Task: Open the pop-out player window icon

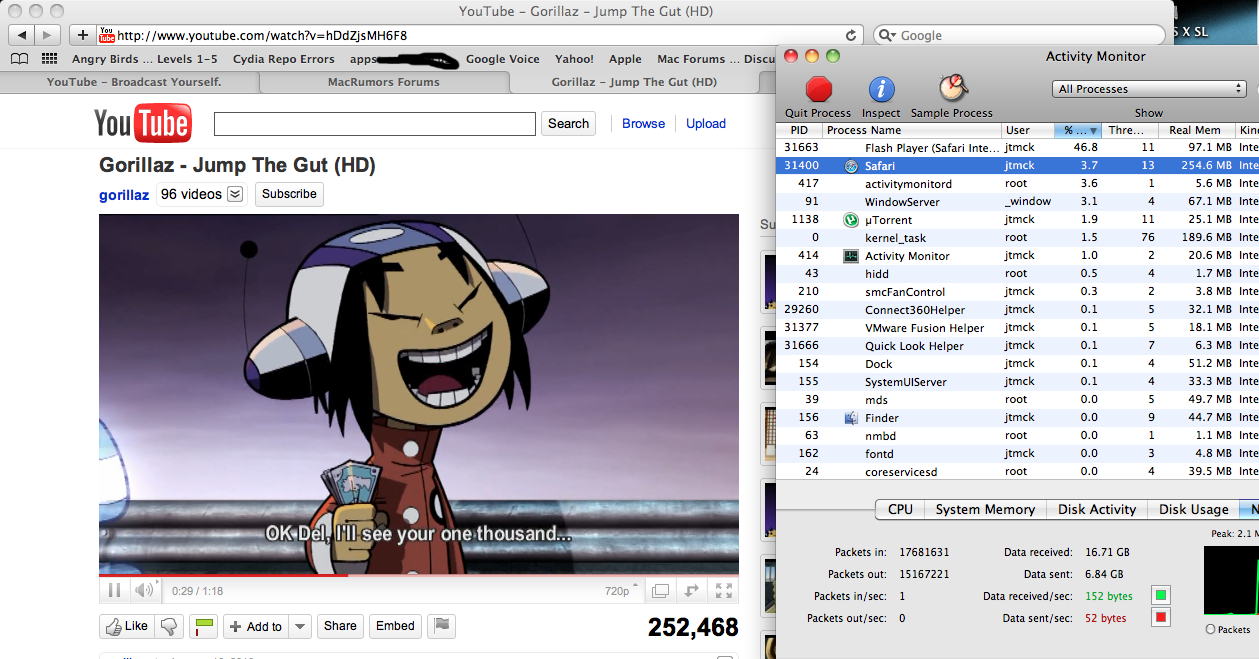Action: click(x=660, y=591)
